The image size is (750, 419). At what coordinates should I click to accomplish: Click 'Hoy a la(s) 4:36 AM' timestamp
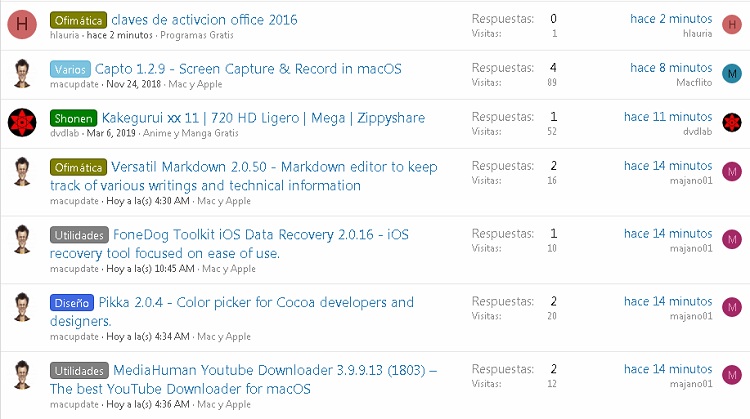tap(148, 405)
